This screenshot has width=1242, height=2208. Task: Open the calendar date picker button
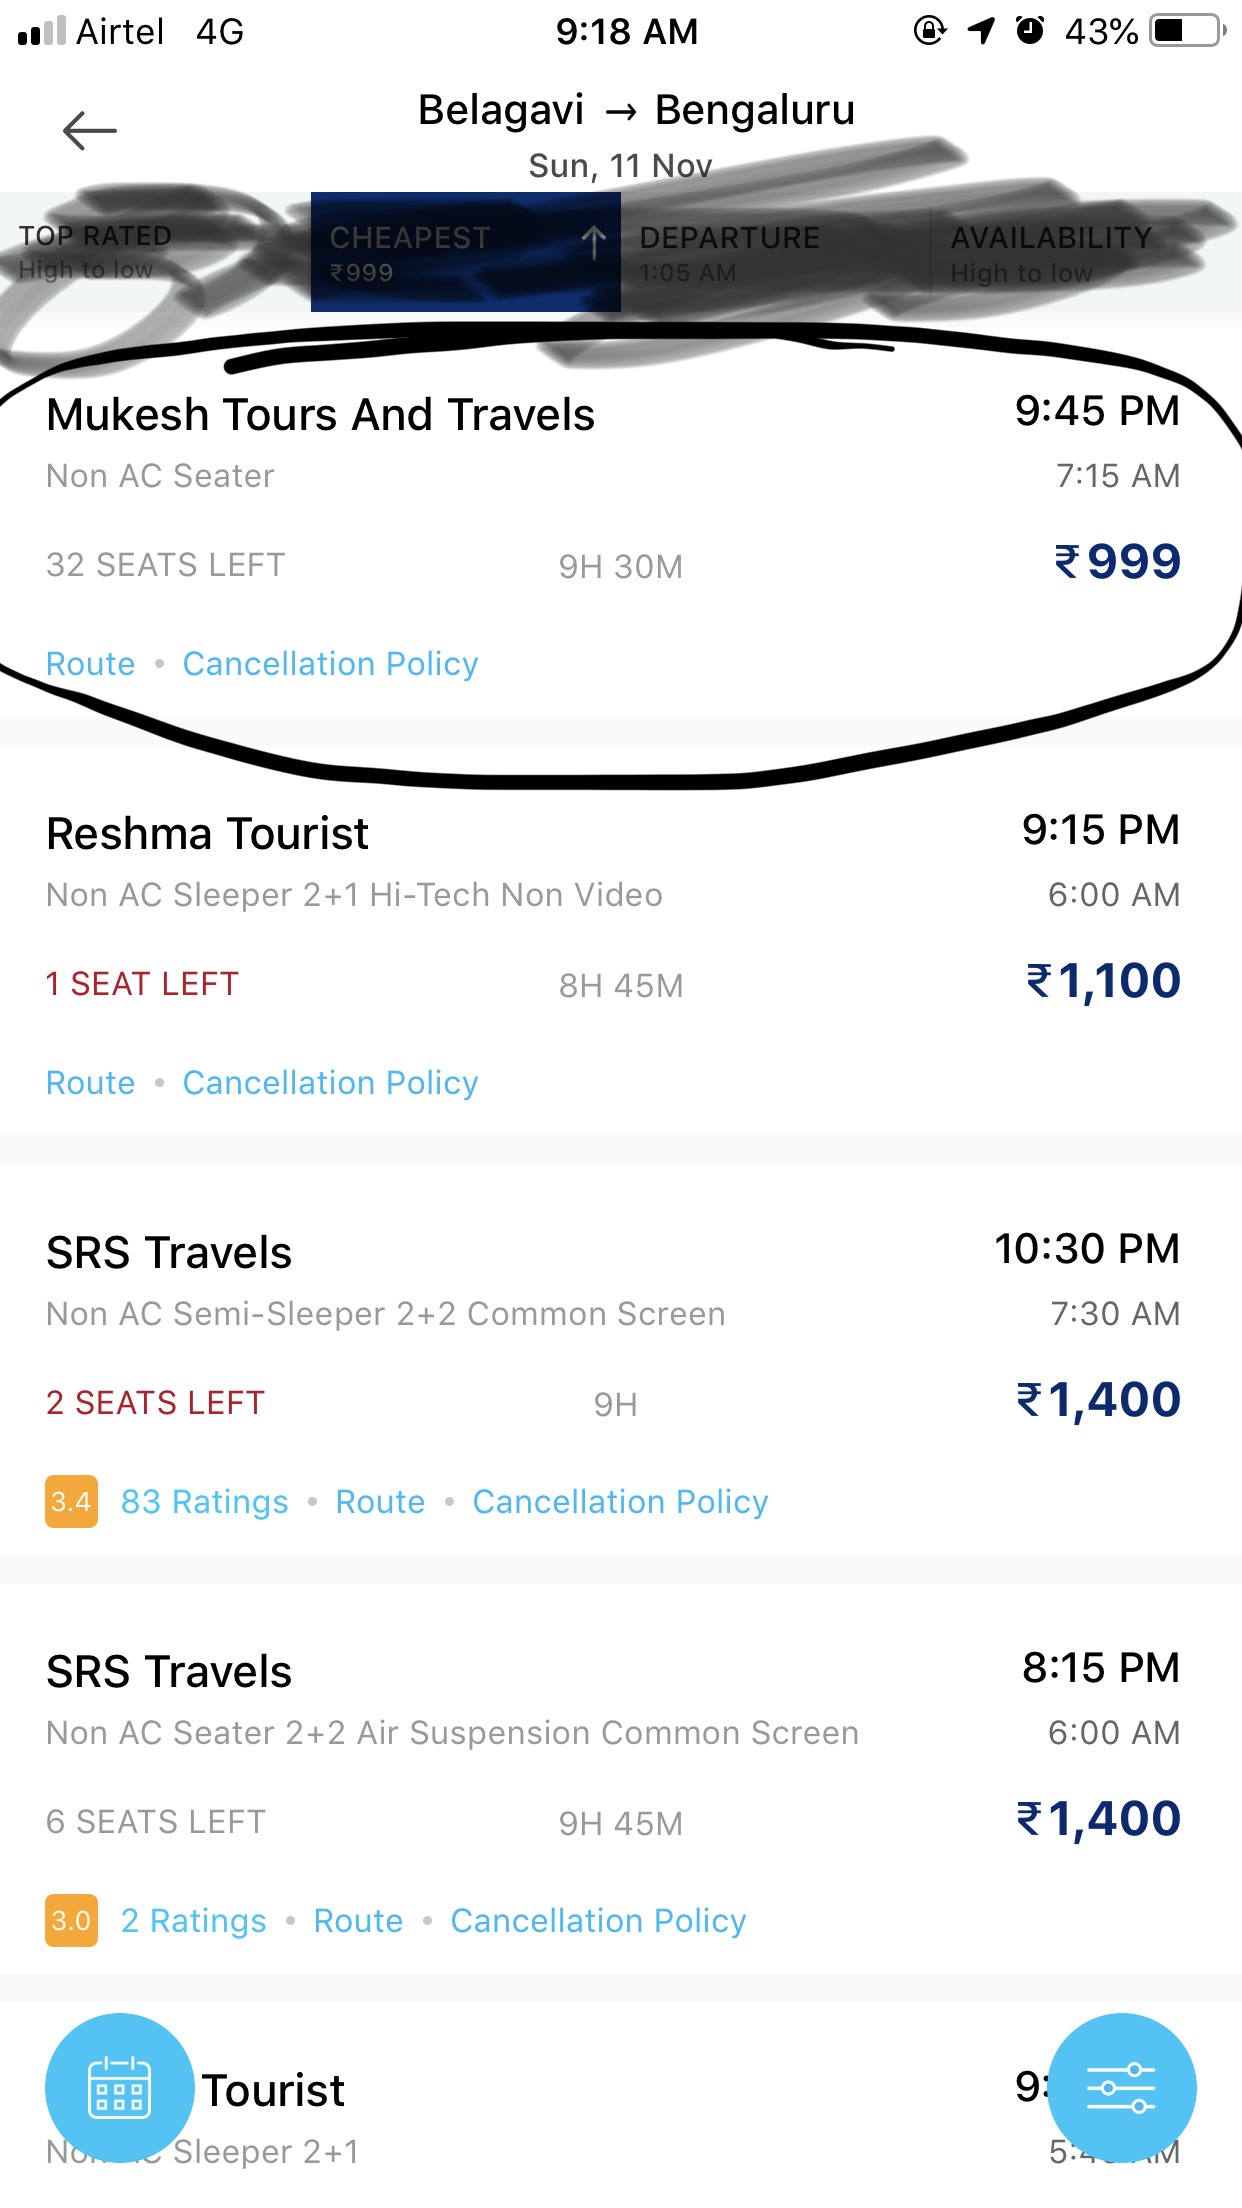point(119,2087)
